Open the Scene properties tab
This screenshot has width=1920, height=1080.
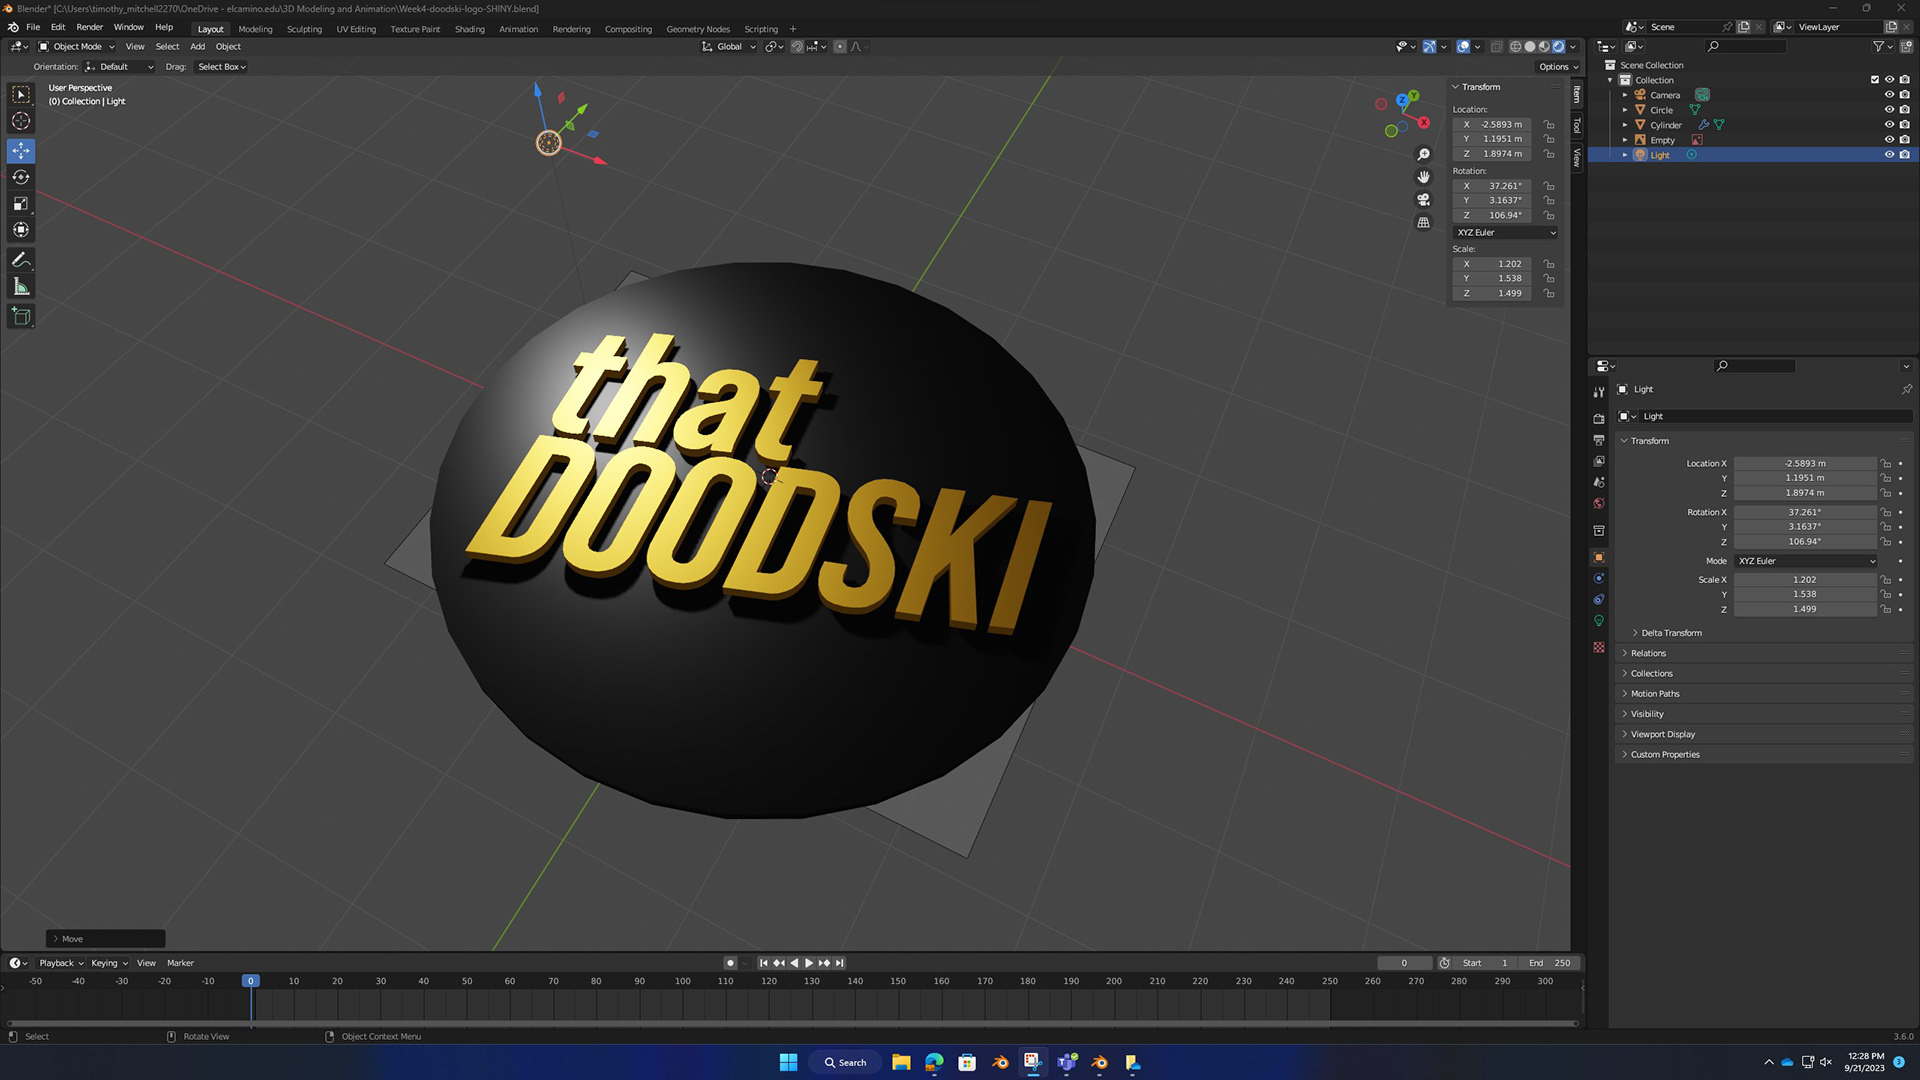click(1599, 483)
